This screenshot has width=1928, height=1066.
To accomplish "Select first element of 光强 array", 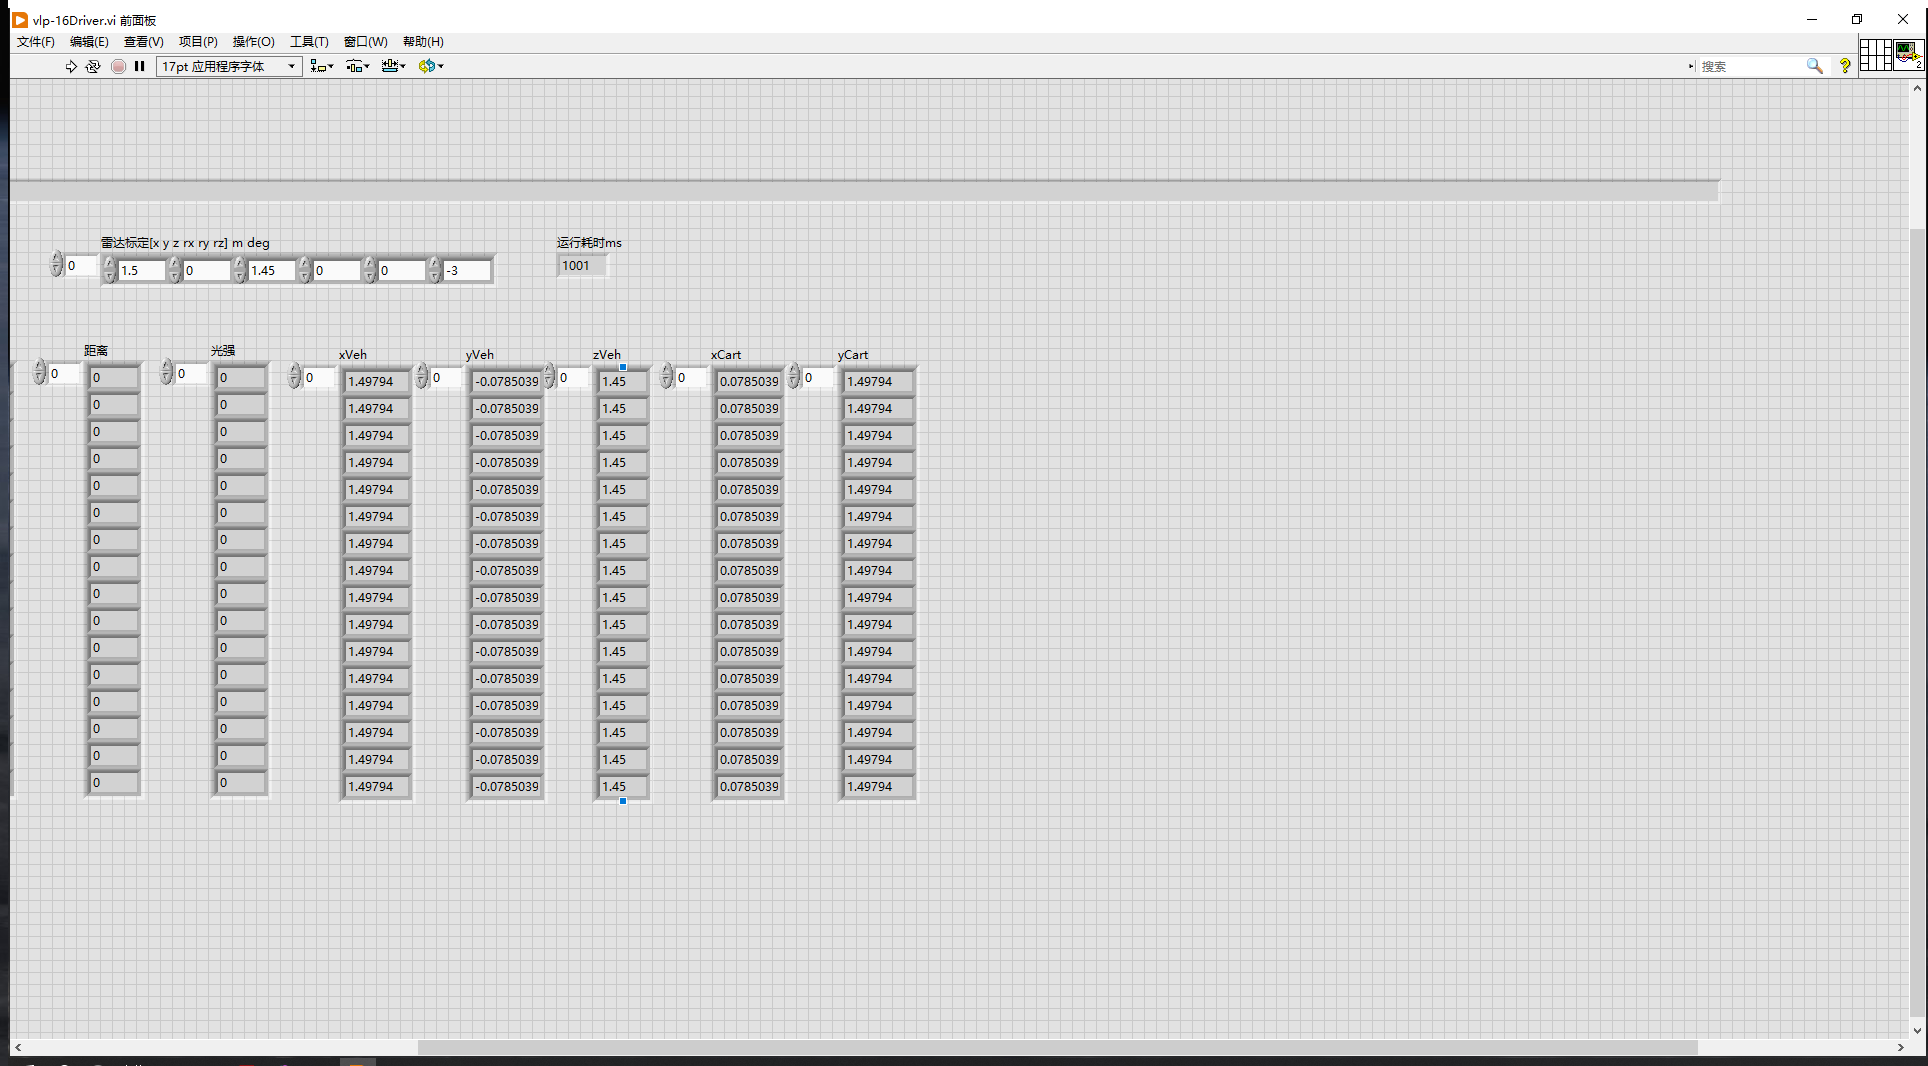I will point(241,377).
